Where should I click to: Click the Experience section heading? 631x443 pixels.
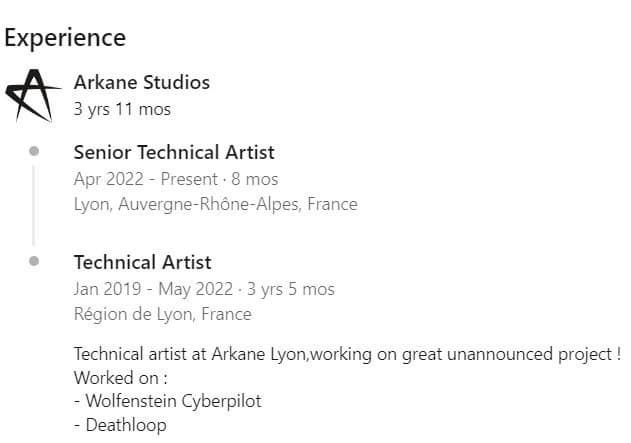pyautogui.click(x=65, y=38)
